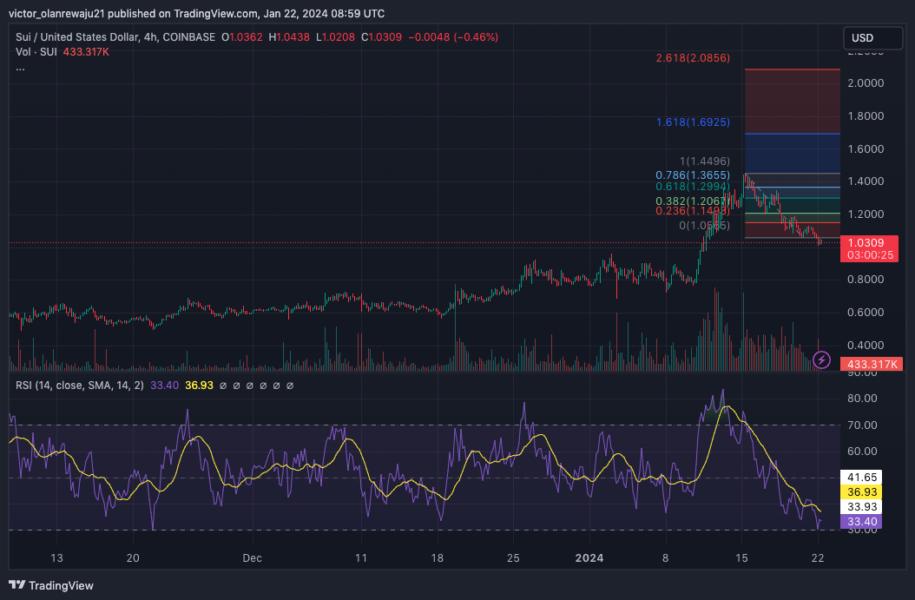The image size is (915, 600).
Task: Open the USD currency selector
Action: [x=872, y=38]
